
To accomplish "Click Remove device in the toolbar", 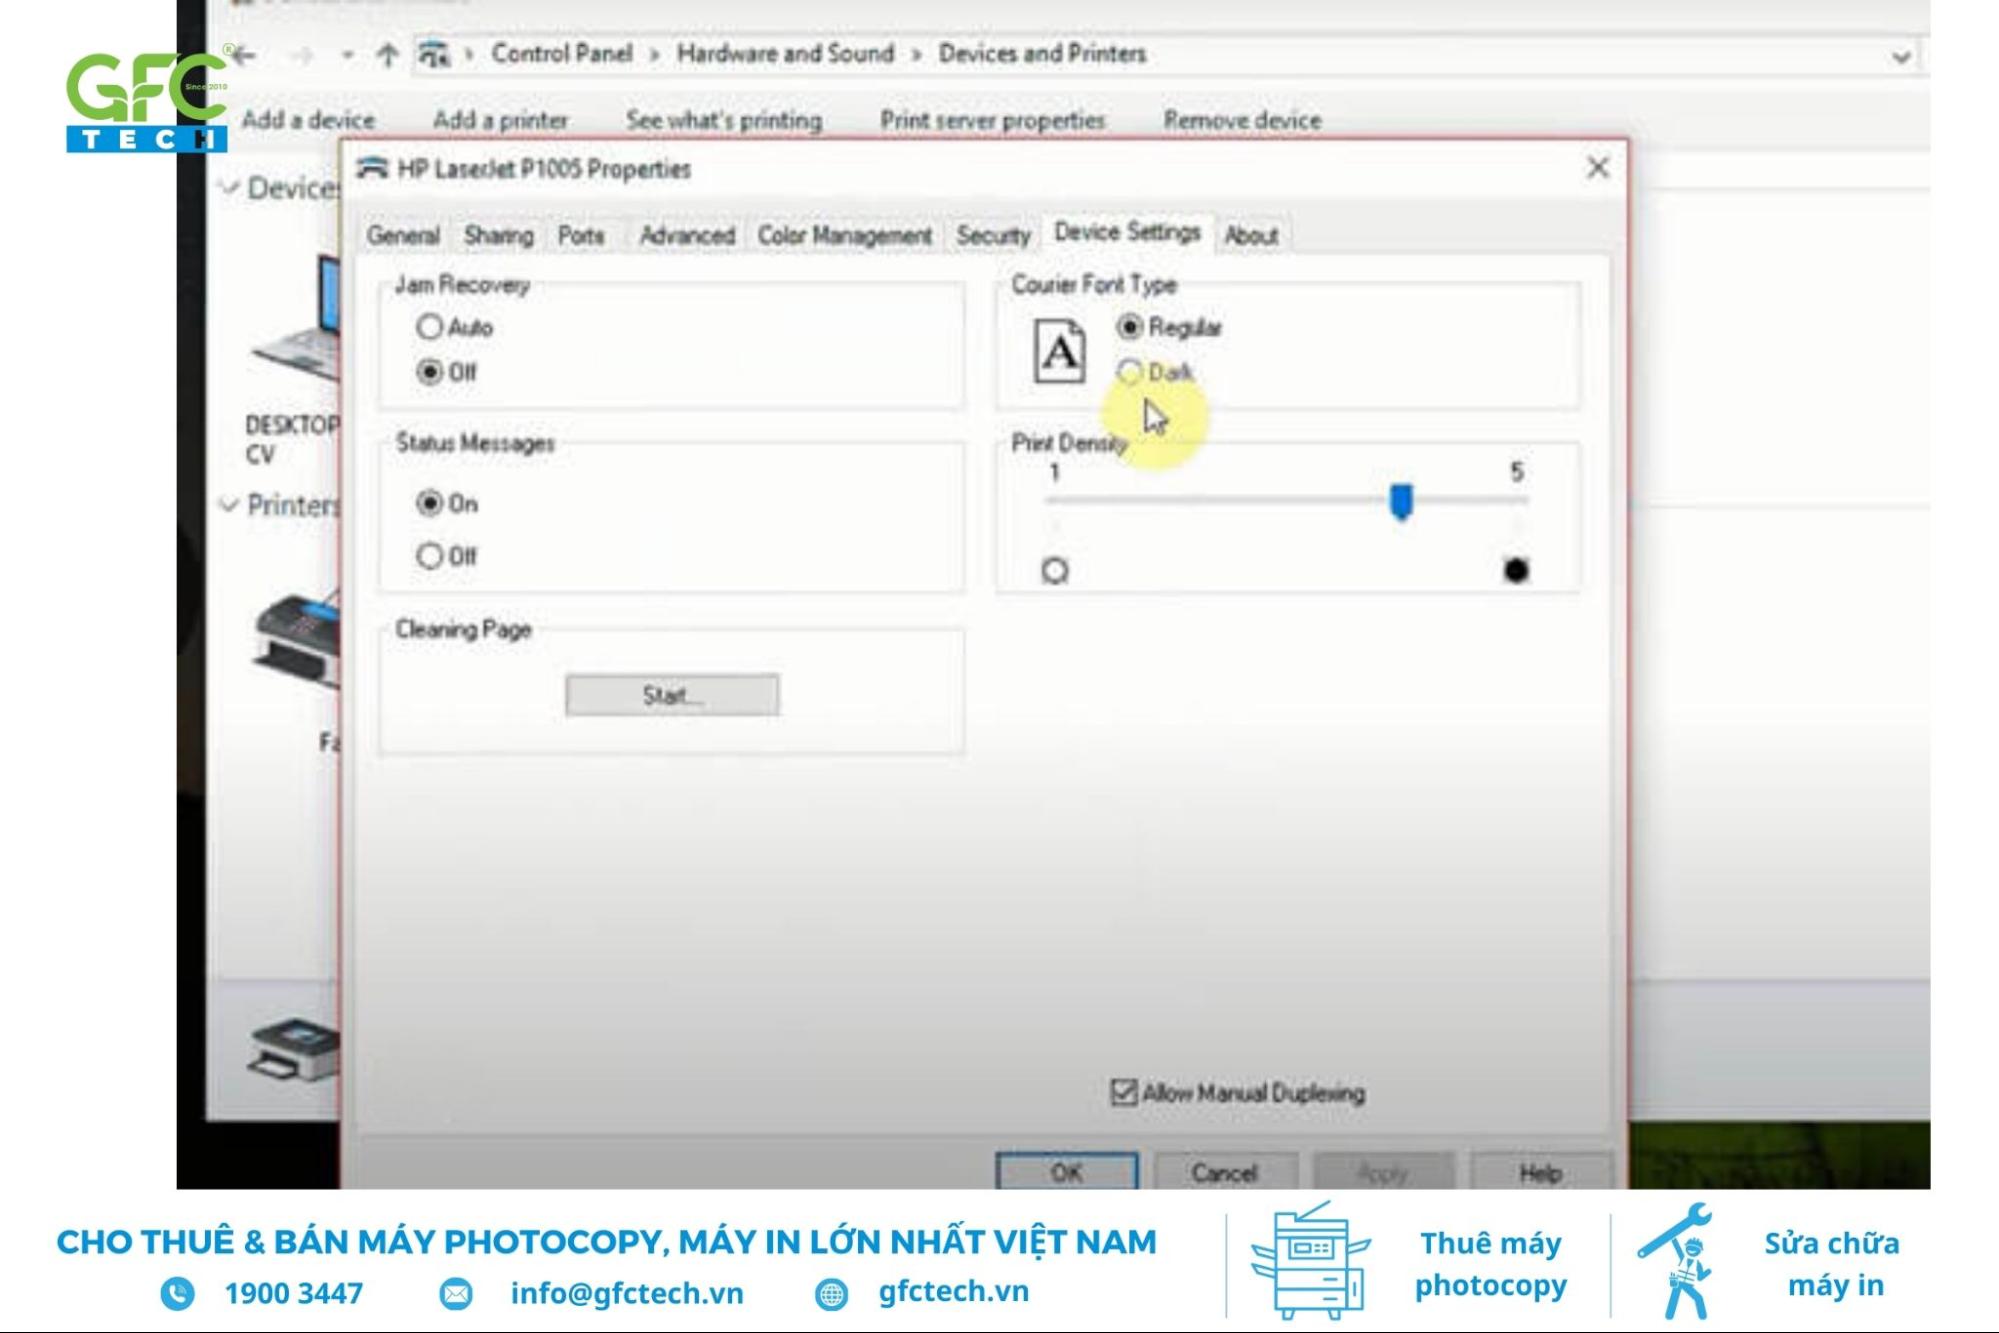I will 1242,120.
